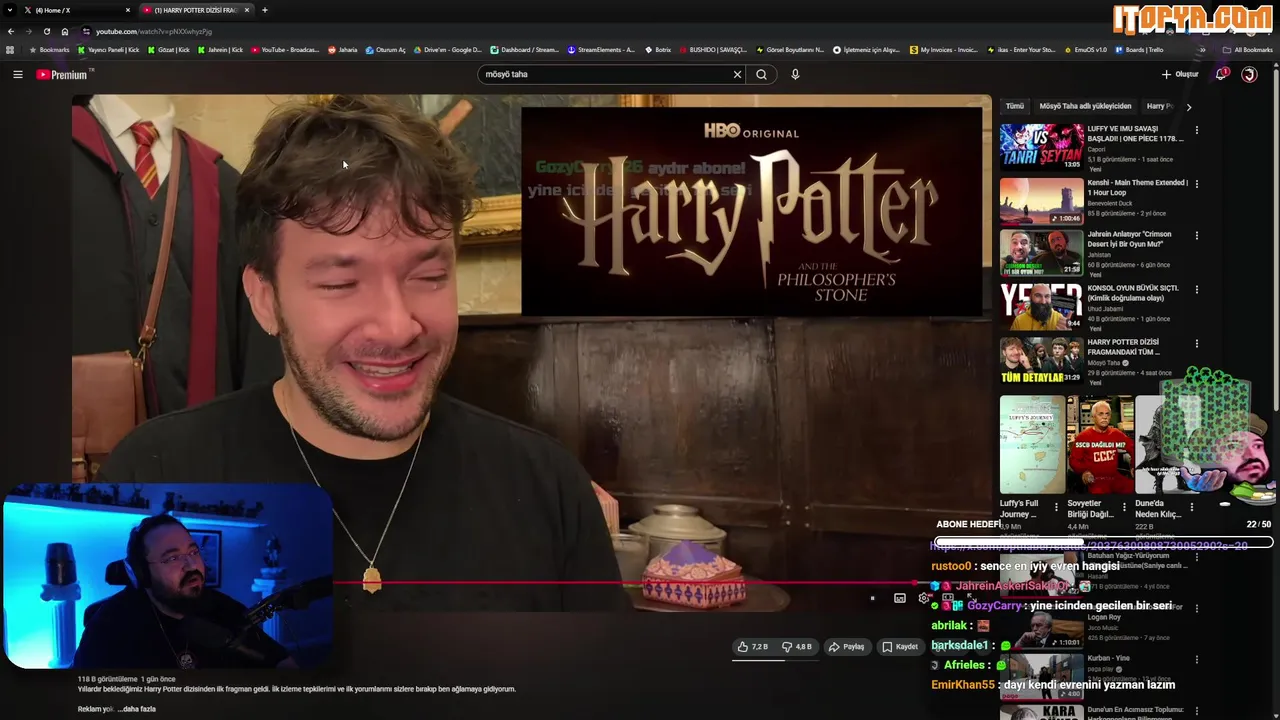Reload the current page

point(46,31)
